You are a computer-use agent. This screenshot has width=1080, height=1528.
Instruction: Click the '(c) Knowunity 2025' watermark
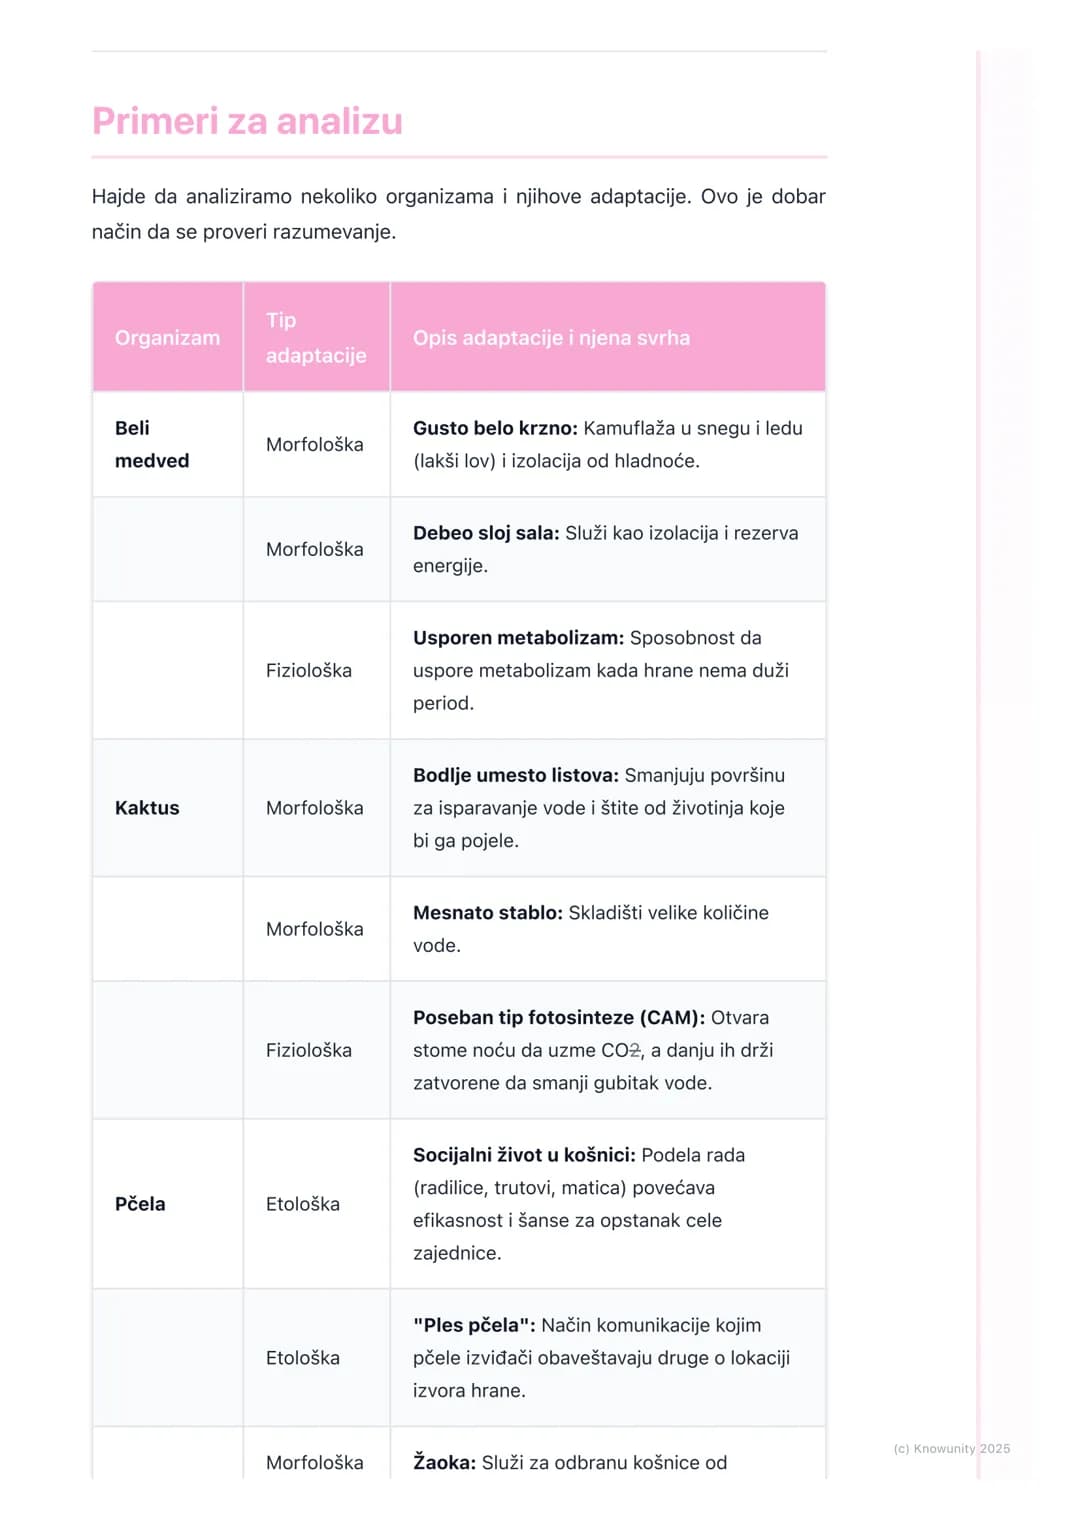[x=952, y=1448]
